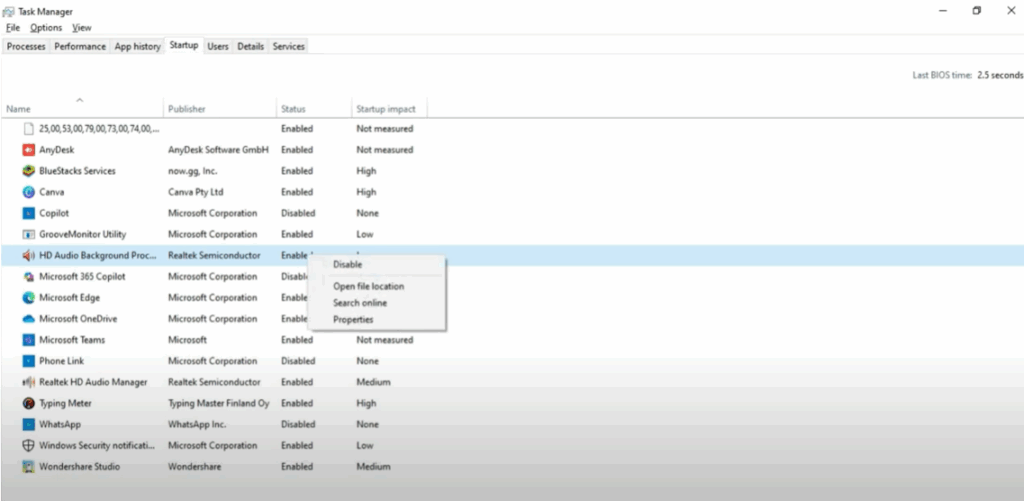Screen dimensions: 1024x501
Task: Click the Copilot row icon
Action: point(28,213)
